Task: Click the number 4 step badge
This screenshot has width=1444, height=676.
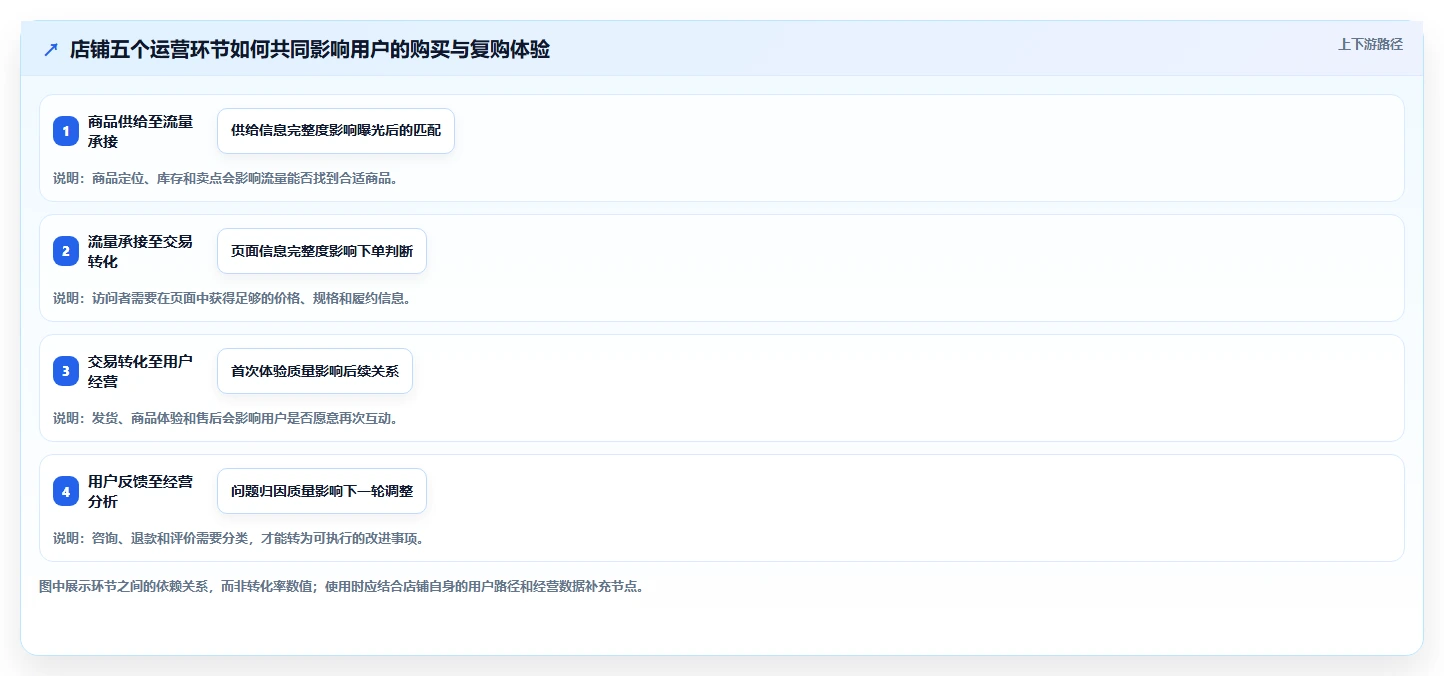Action: 66,491
